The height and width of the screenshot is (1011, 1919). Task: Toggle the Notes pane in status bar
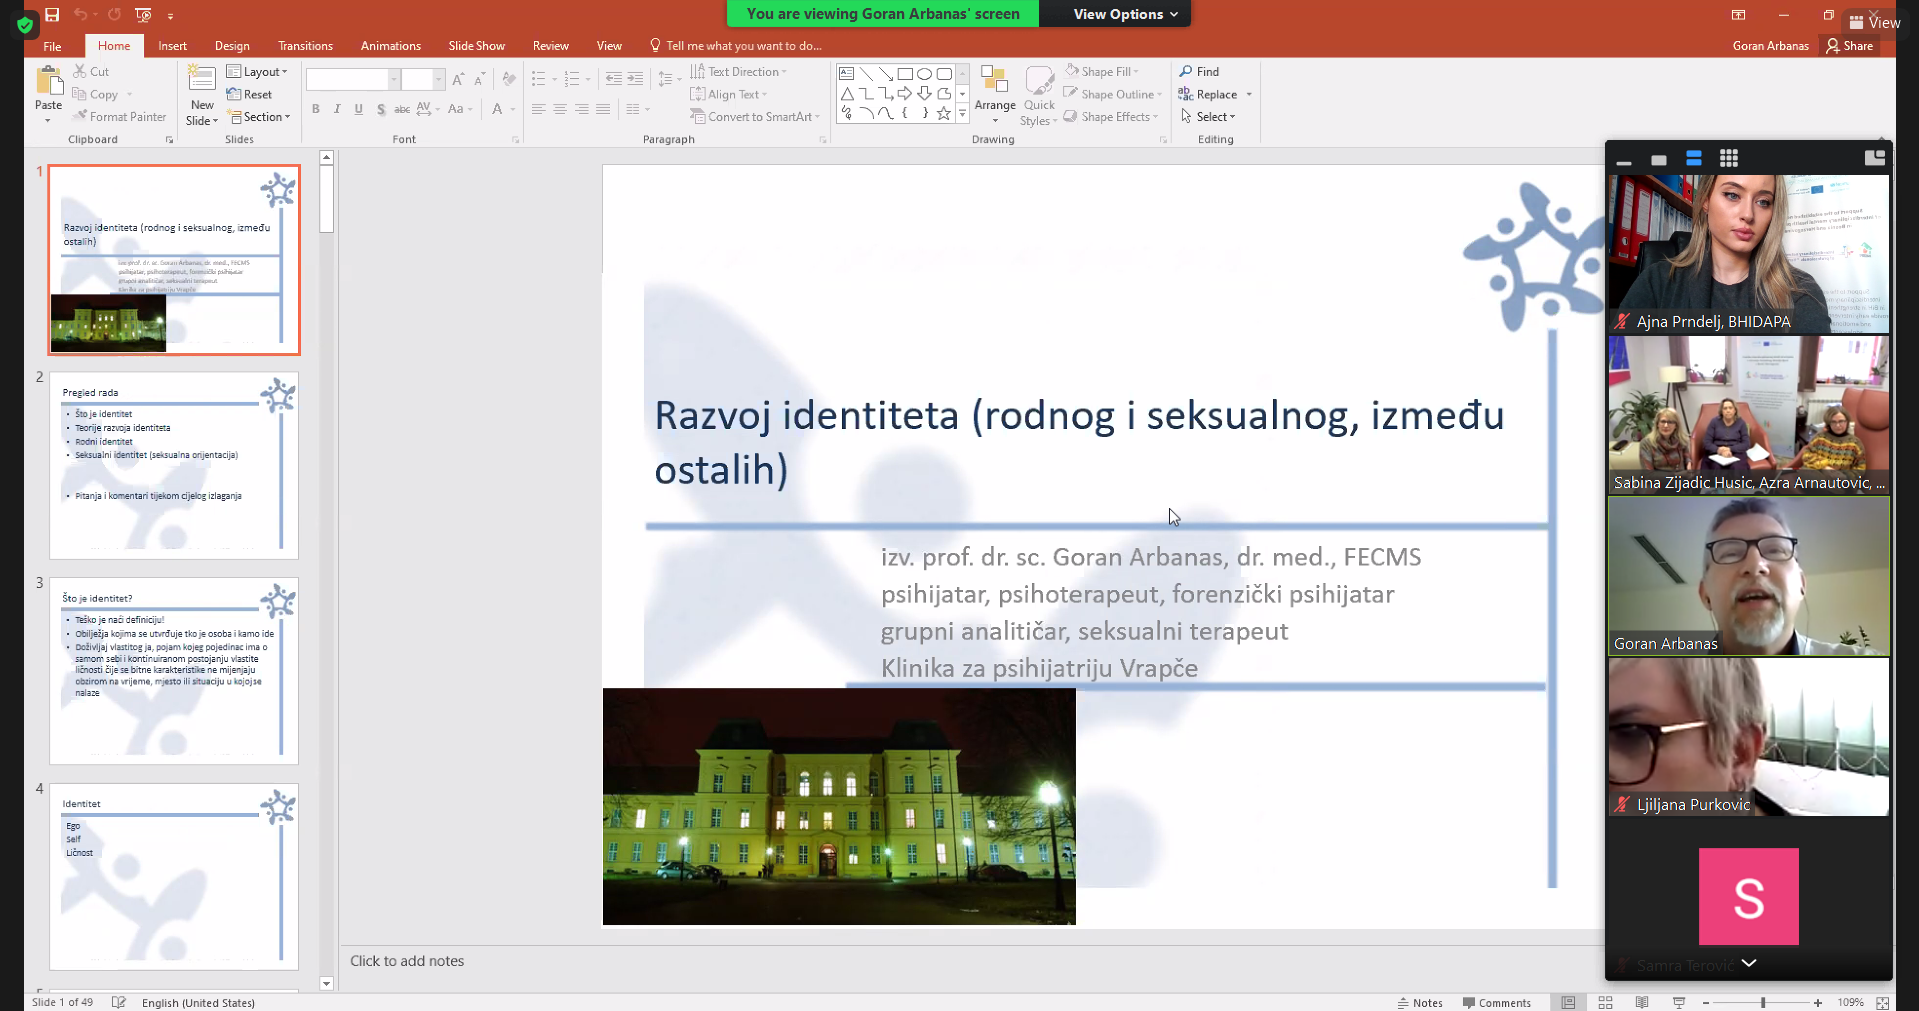(x=1420, y=1002)
